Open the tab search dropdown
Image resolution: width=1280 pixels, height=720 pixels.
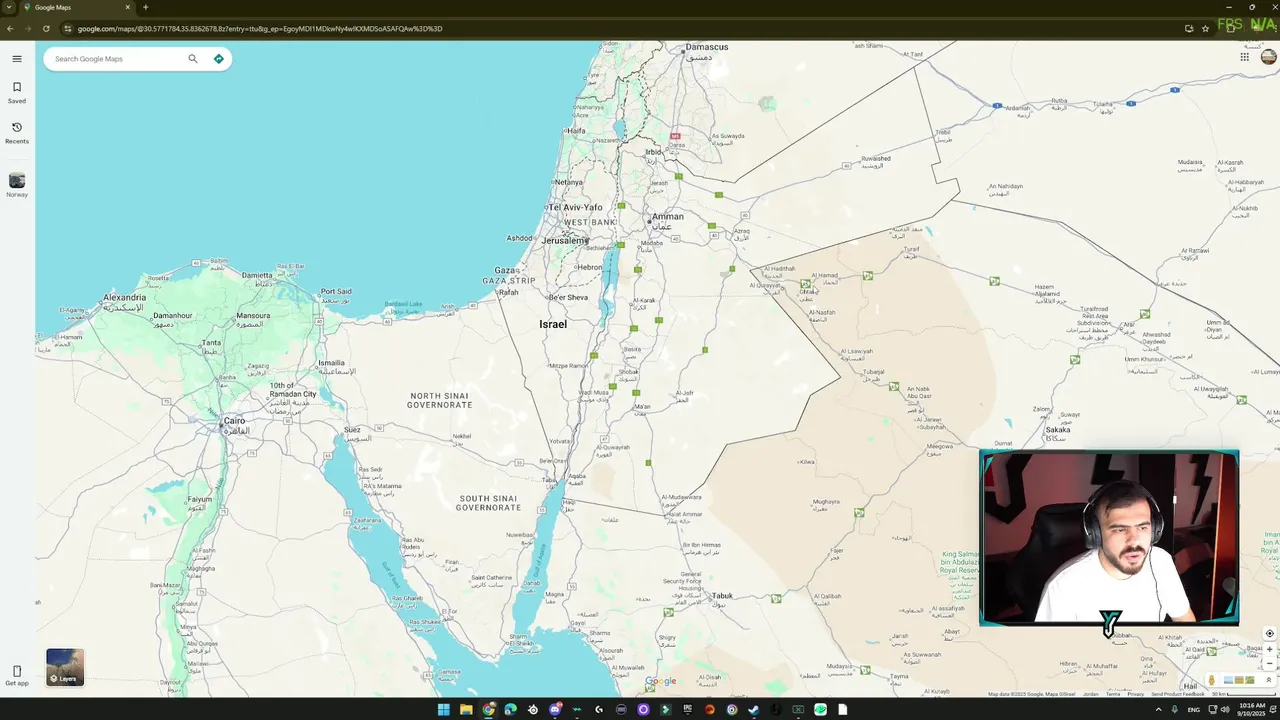tap(9, 7)
